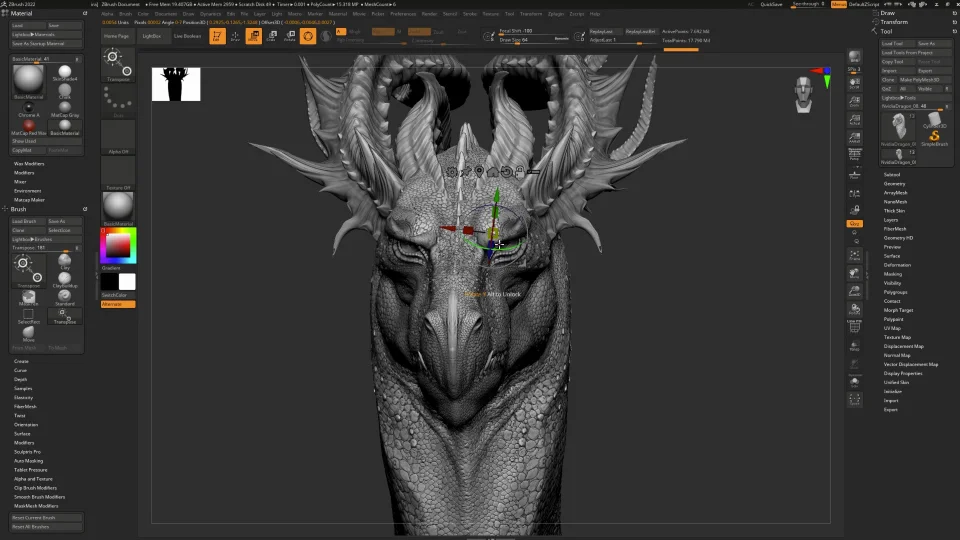Click the Zoom canvas icon

pos(855,101)
